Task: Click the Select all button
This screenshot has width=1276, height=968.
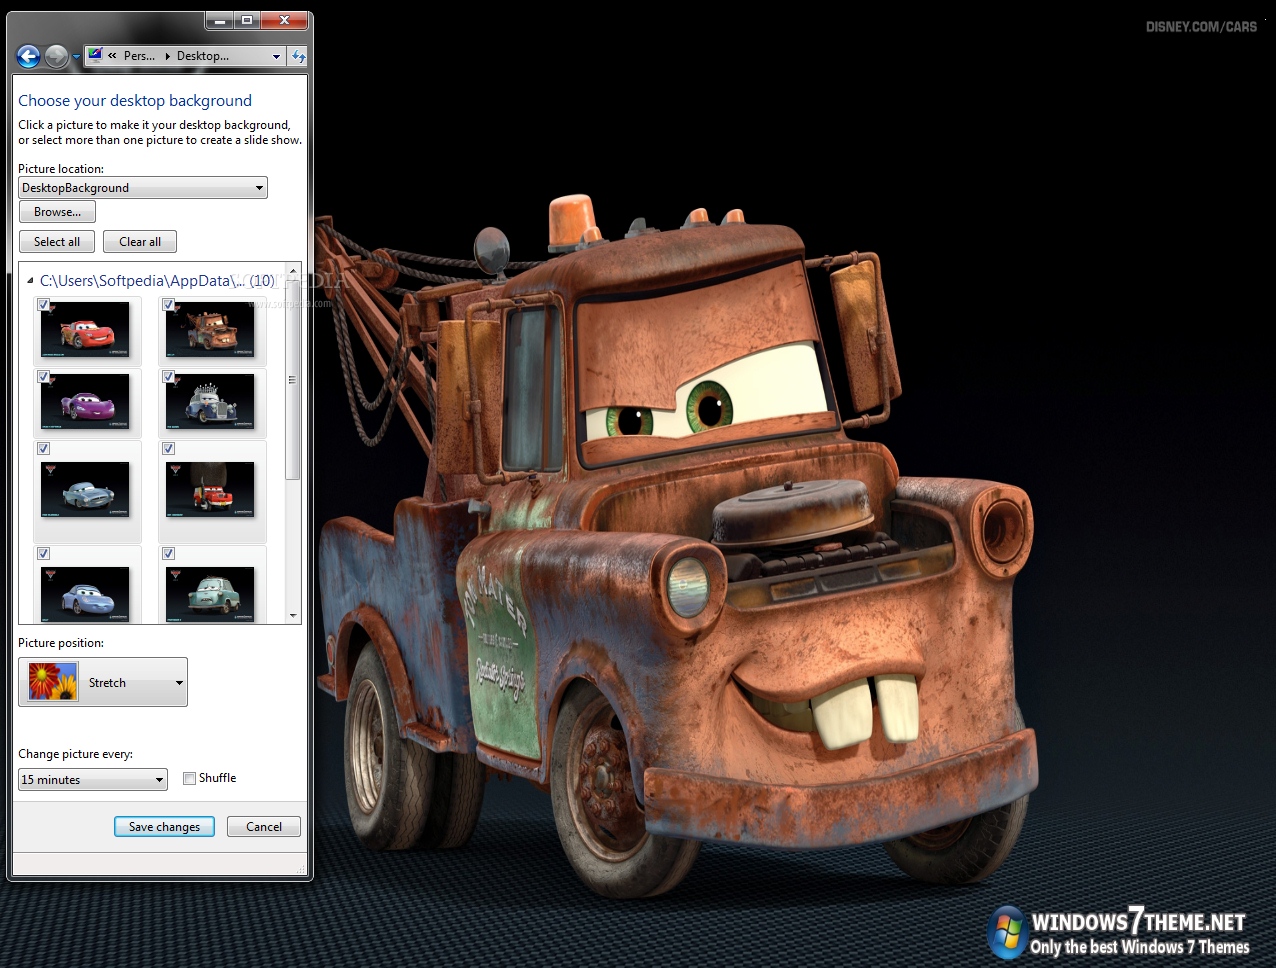Action: click(x=57, y=242)
